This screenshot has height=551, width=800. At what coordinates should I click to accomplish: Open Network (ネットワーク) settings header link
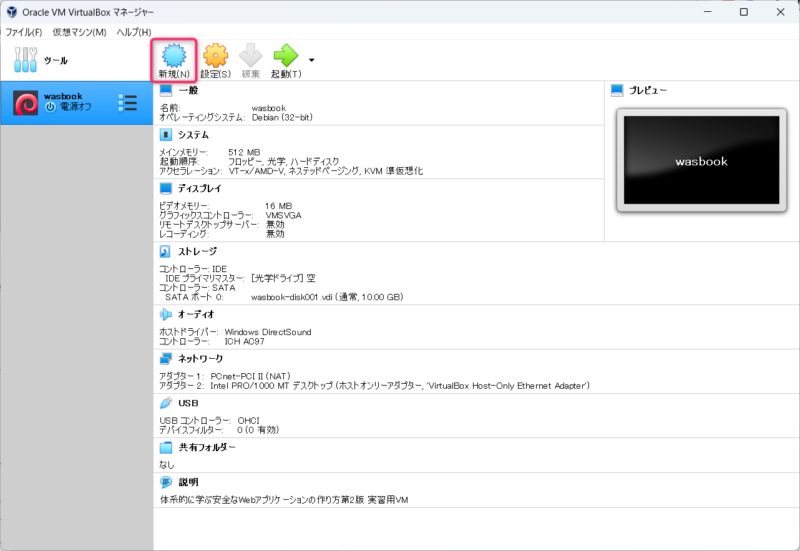pyautogui.click(x=201, y=359)
